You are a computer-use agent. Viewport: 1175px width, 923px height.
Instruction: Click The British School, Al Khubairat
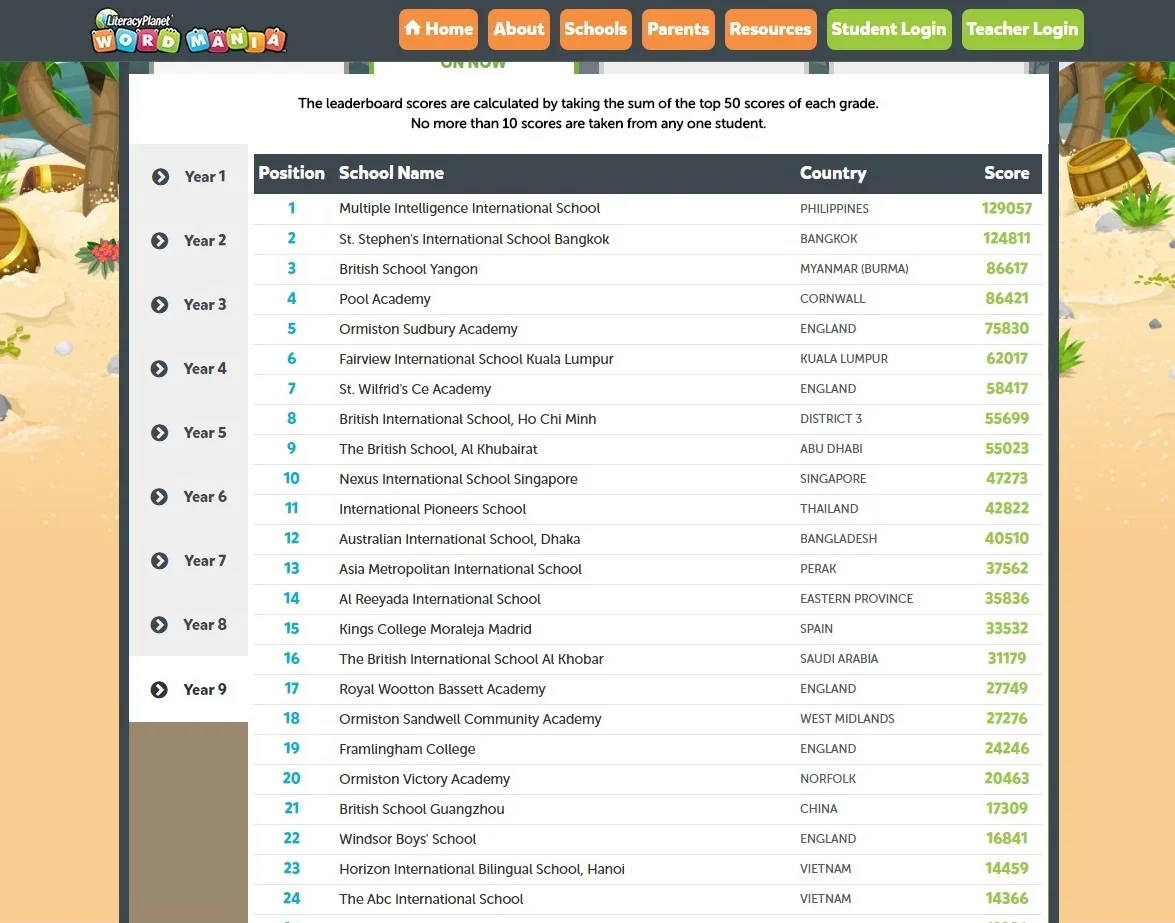(438, 449)
